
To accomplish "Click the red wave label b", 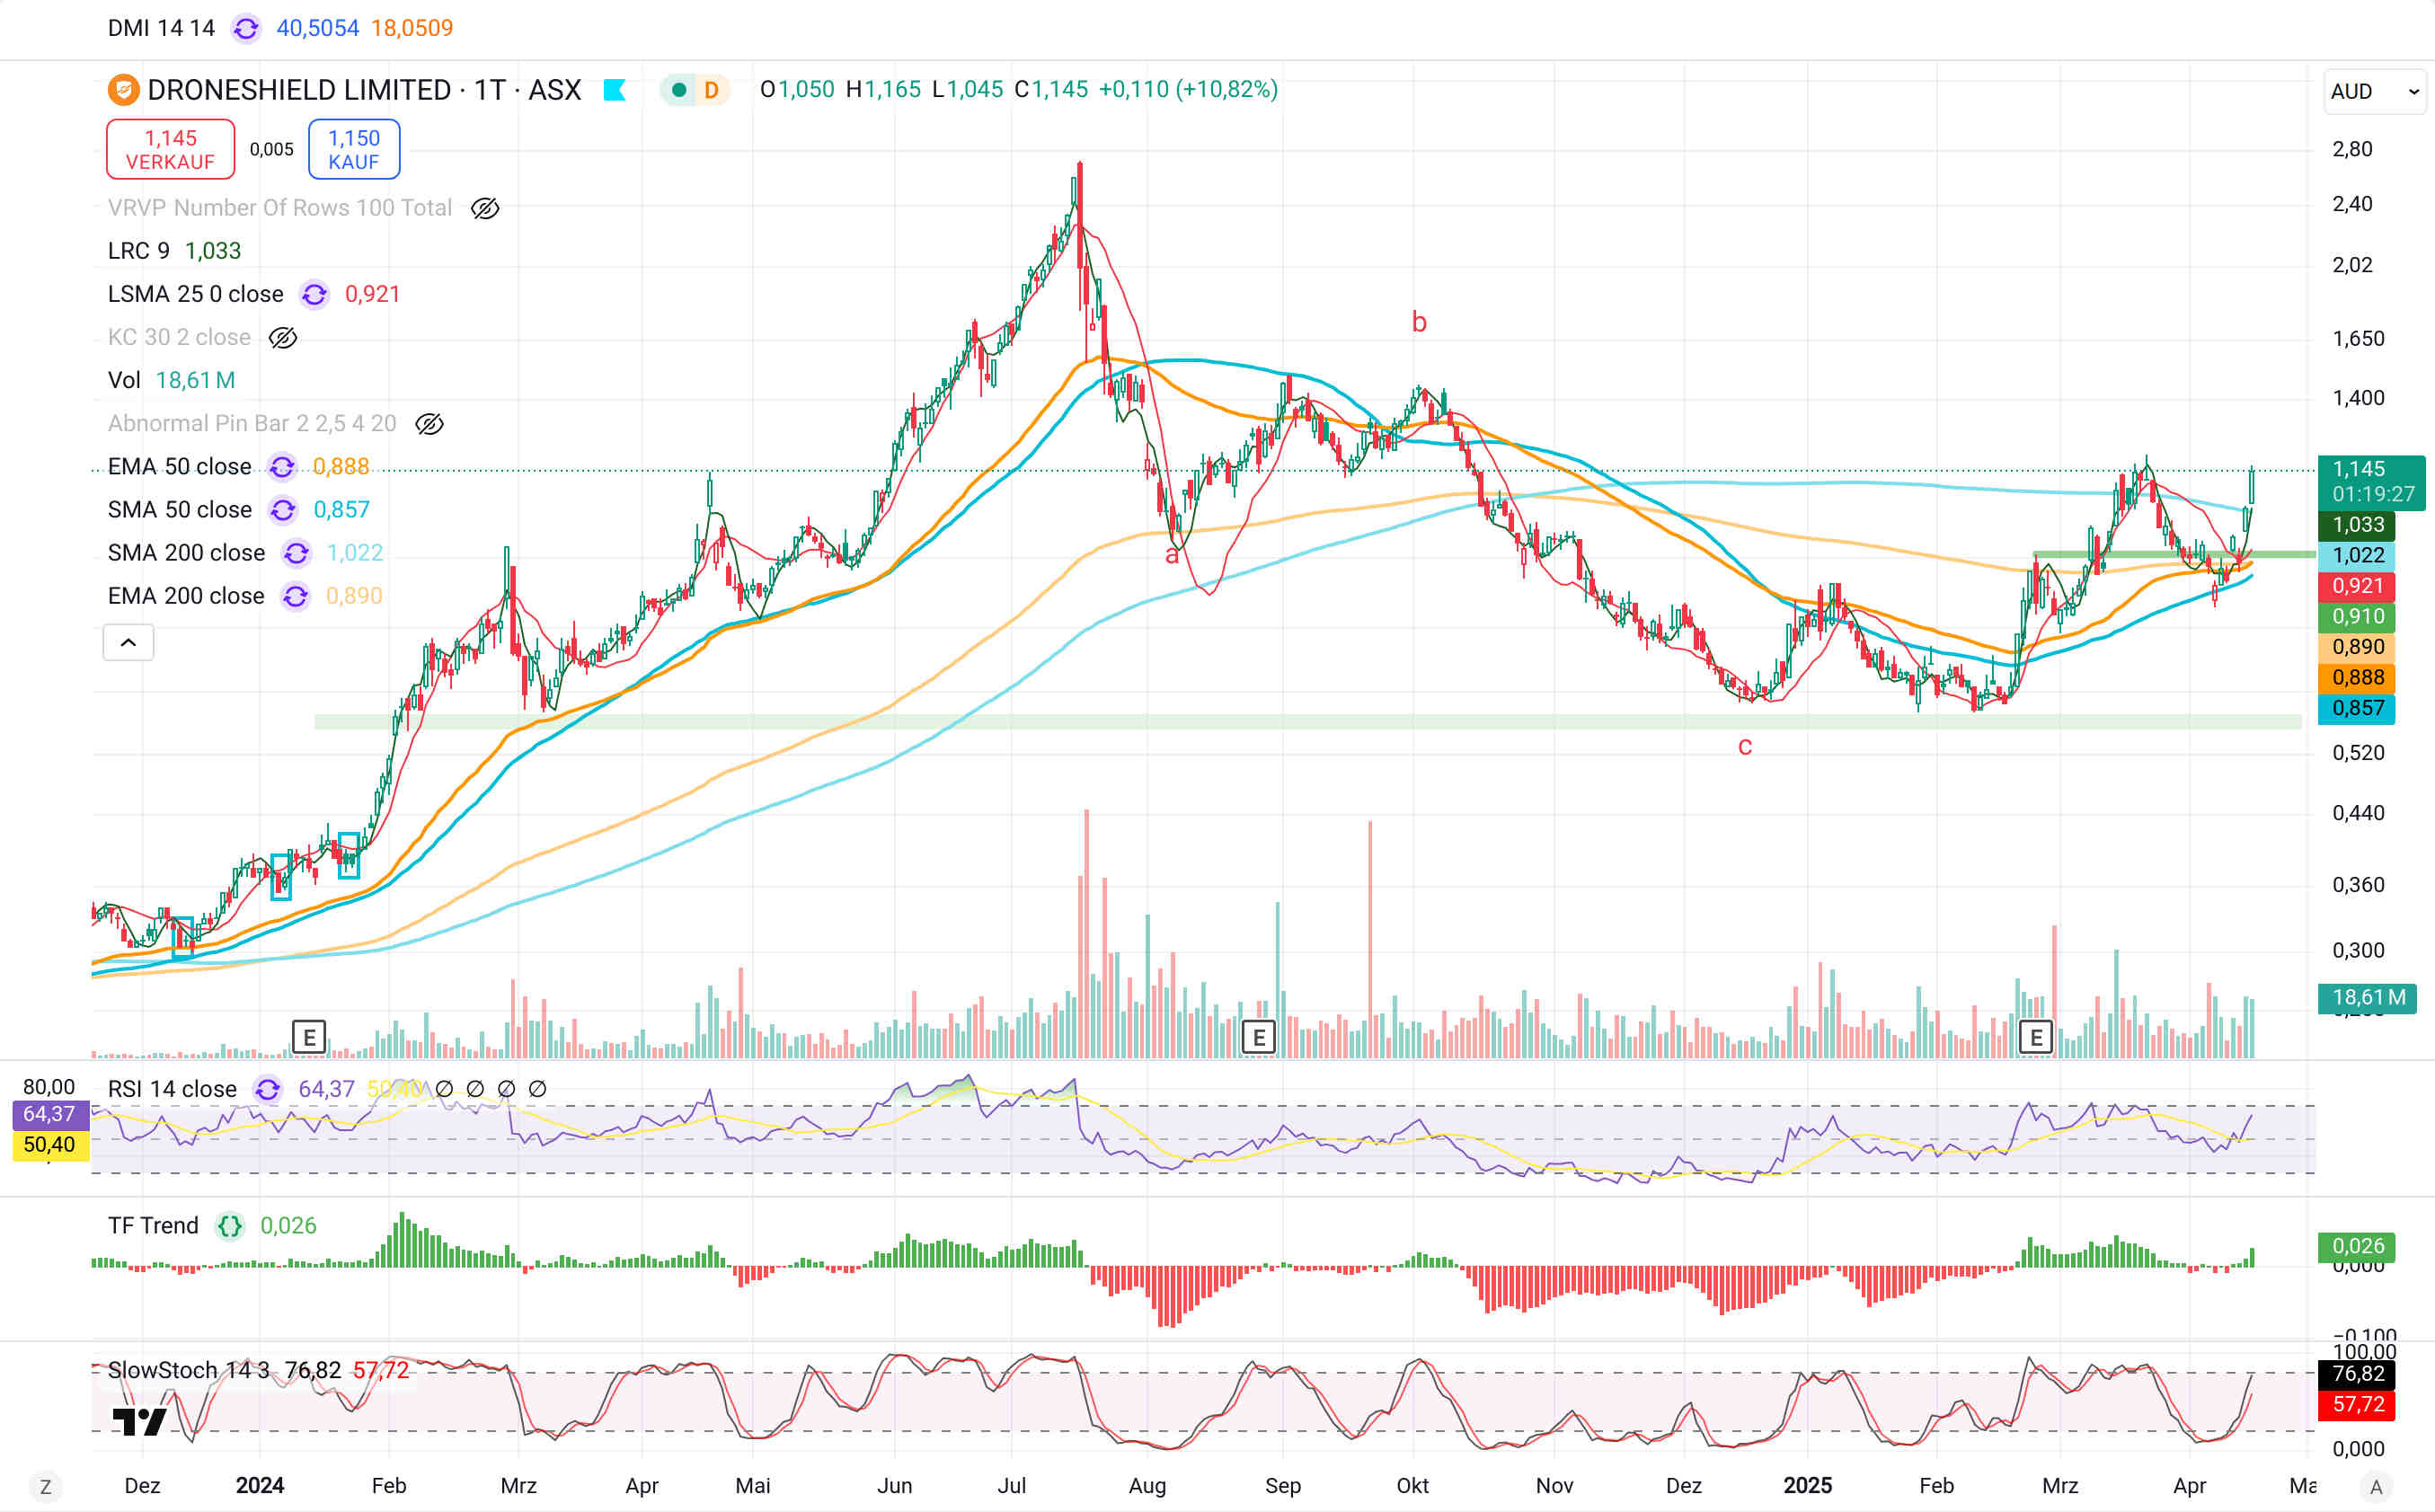I will (1418, 322).
